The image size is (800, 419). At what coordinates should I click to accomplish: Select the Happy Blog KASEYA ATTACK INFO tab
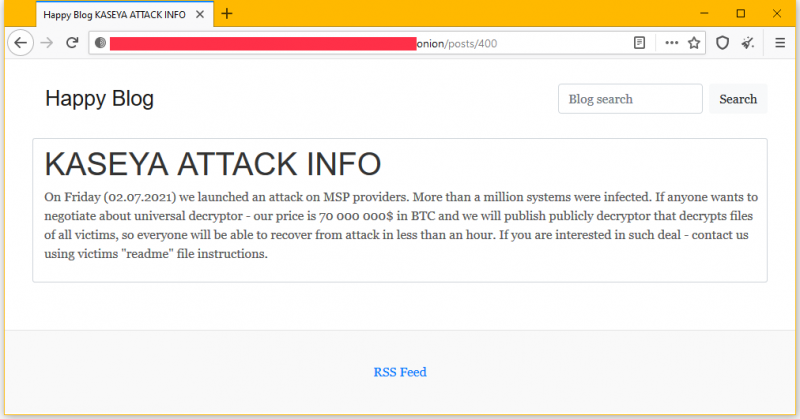pyautogui.click(x=115, y=14)
